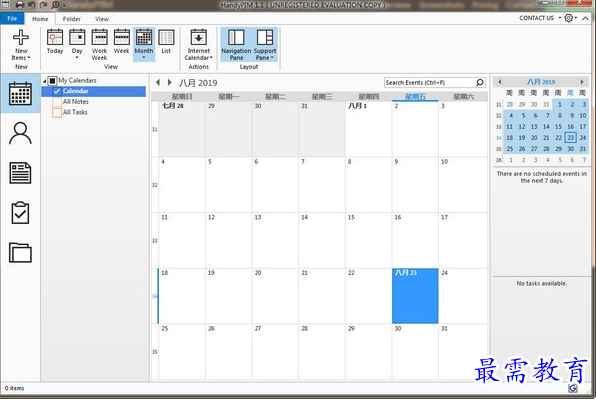Select the highlighted 八月 23 day cell
Screen dimensions: 596x402
(x=415, y=296)
